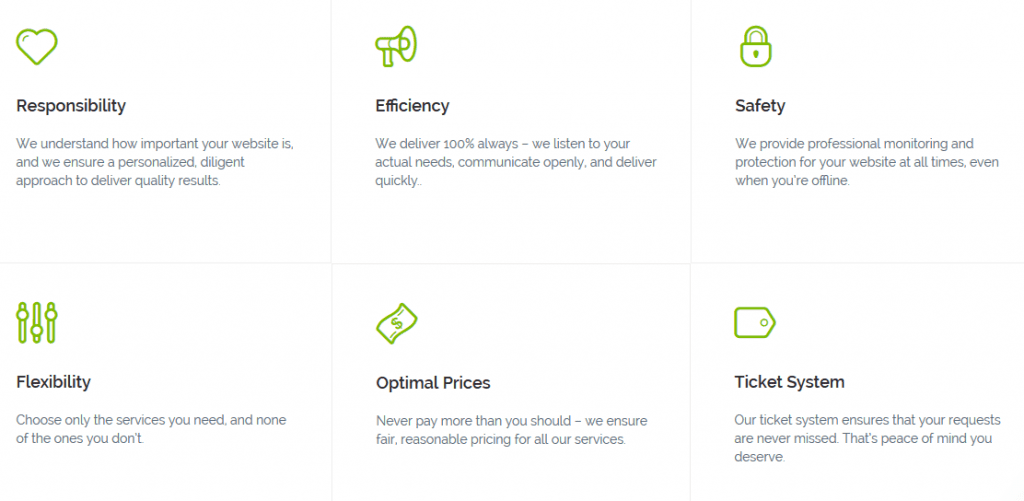This screenshot has width=1024, height=501.
Task: Click the Optimal Prices fair pricing text
Action: coord(511,430)
